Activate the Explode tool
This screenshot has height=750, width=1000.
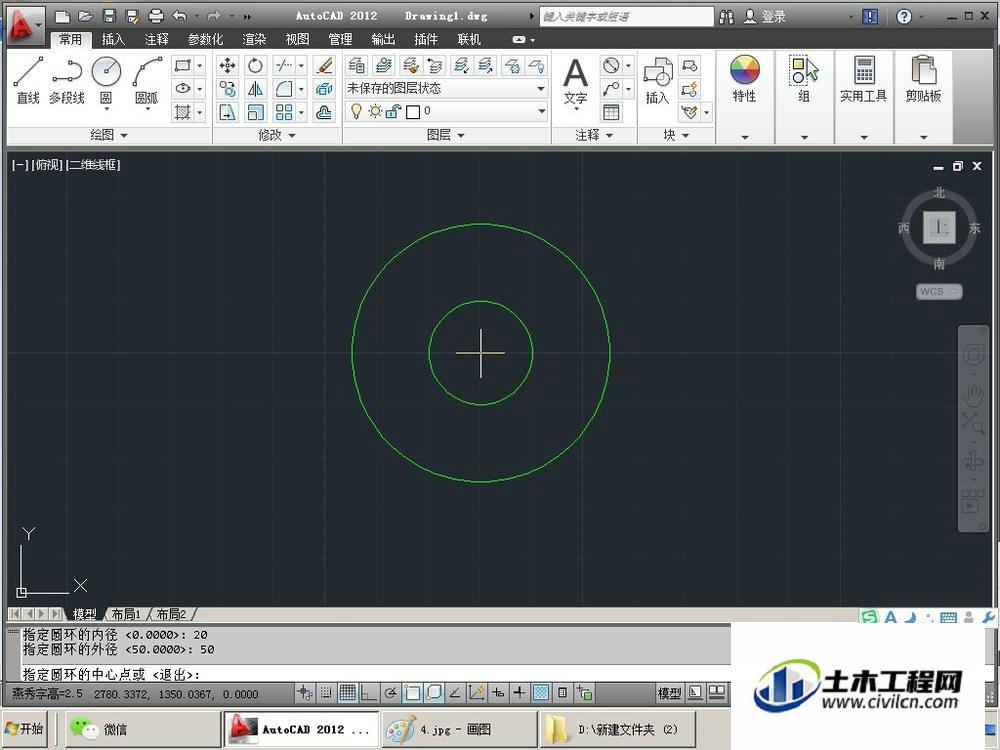click(324, 89)
